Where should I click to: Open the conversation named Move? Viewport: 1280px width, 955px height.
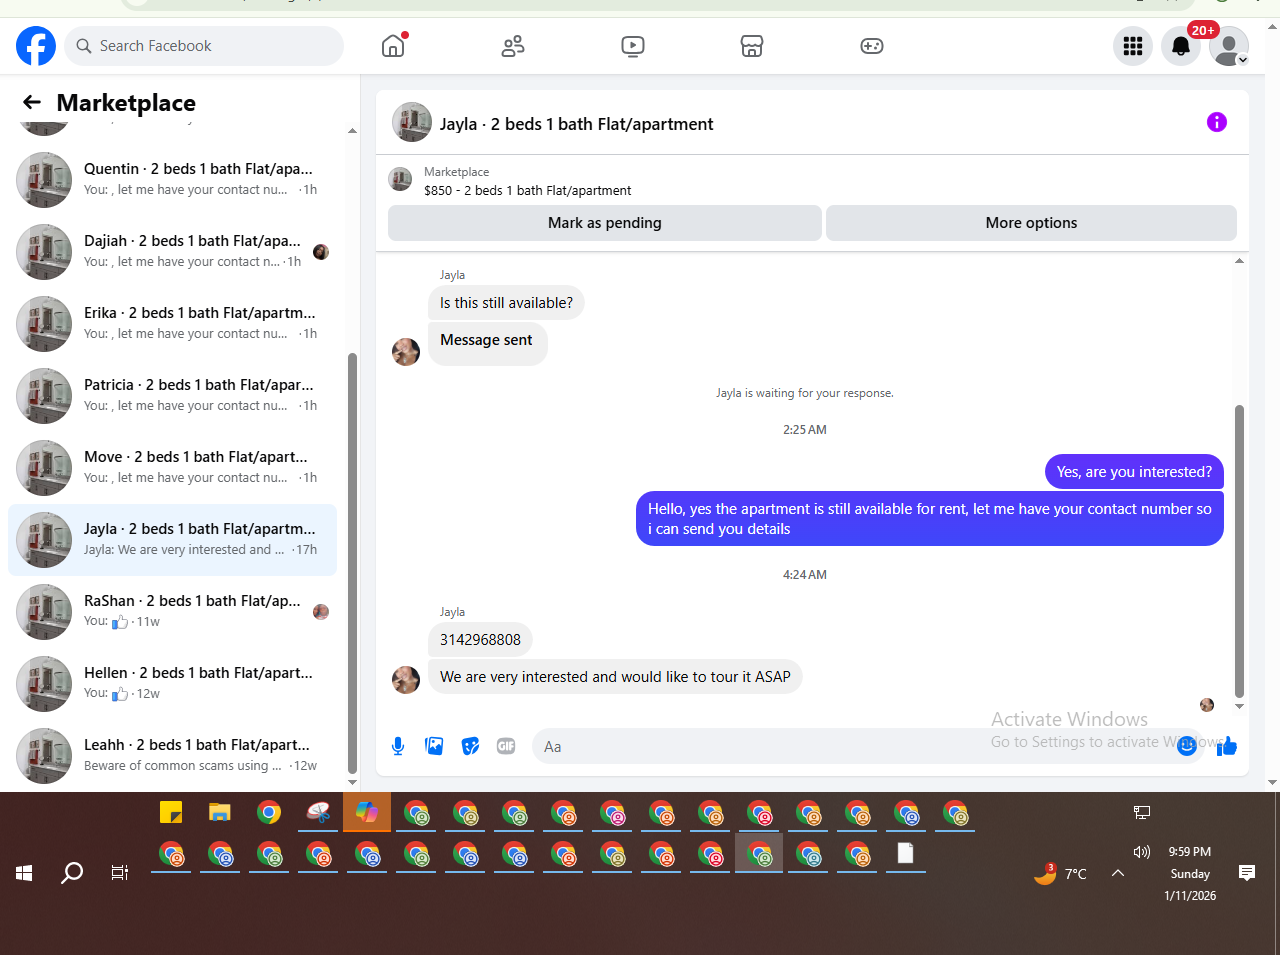[x=172, y=468]
